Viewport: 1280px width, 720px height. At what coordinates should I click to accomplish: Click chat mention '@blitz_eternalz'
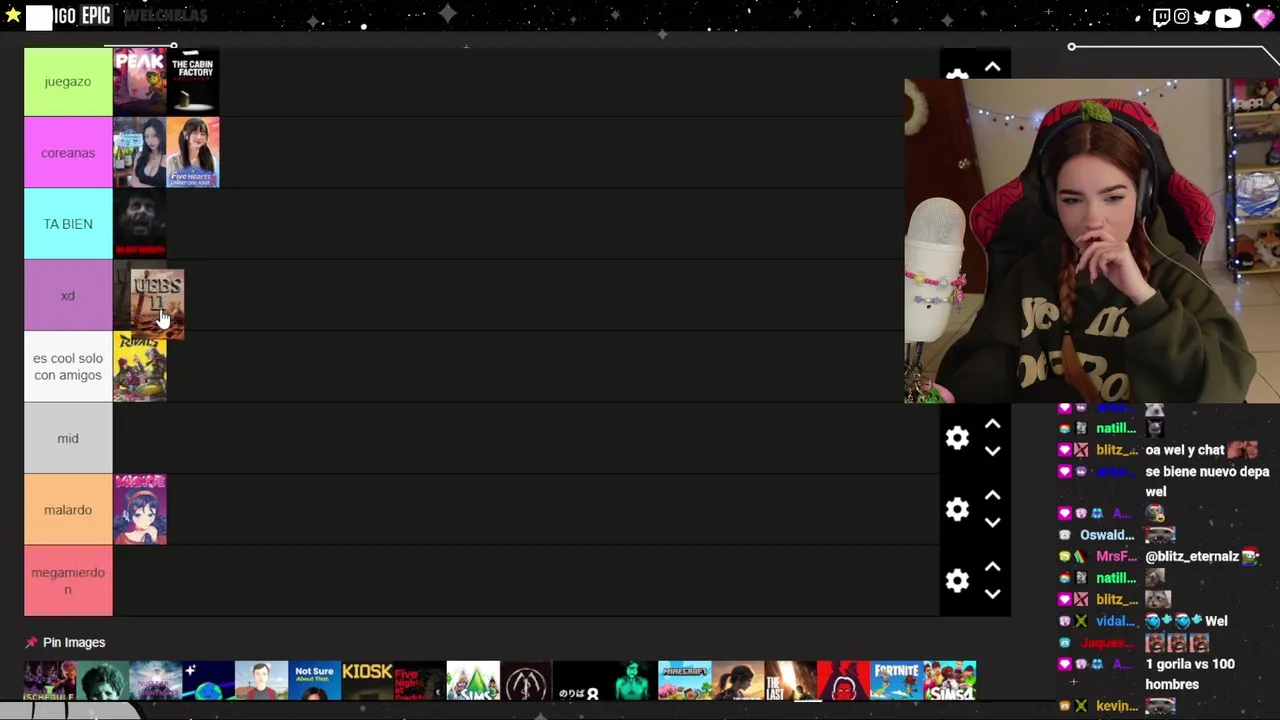pyautogui.click(x=1192, y=556)
